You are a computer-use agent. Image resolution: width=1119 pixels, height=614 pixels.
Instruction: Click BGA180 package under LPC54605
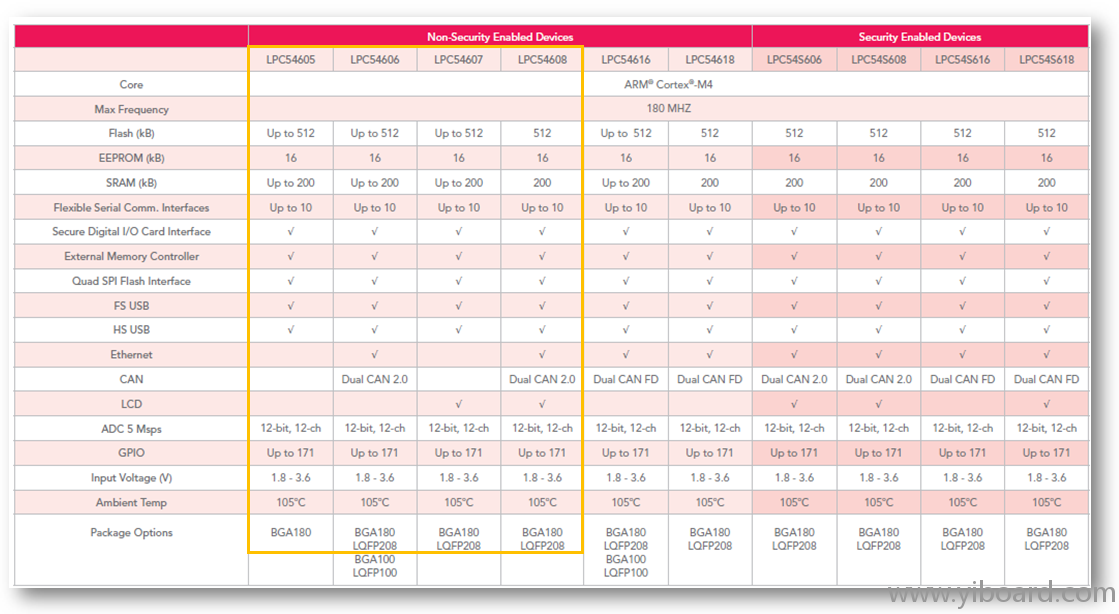pyautogui.click(x=290, y=533)
